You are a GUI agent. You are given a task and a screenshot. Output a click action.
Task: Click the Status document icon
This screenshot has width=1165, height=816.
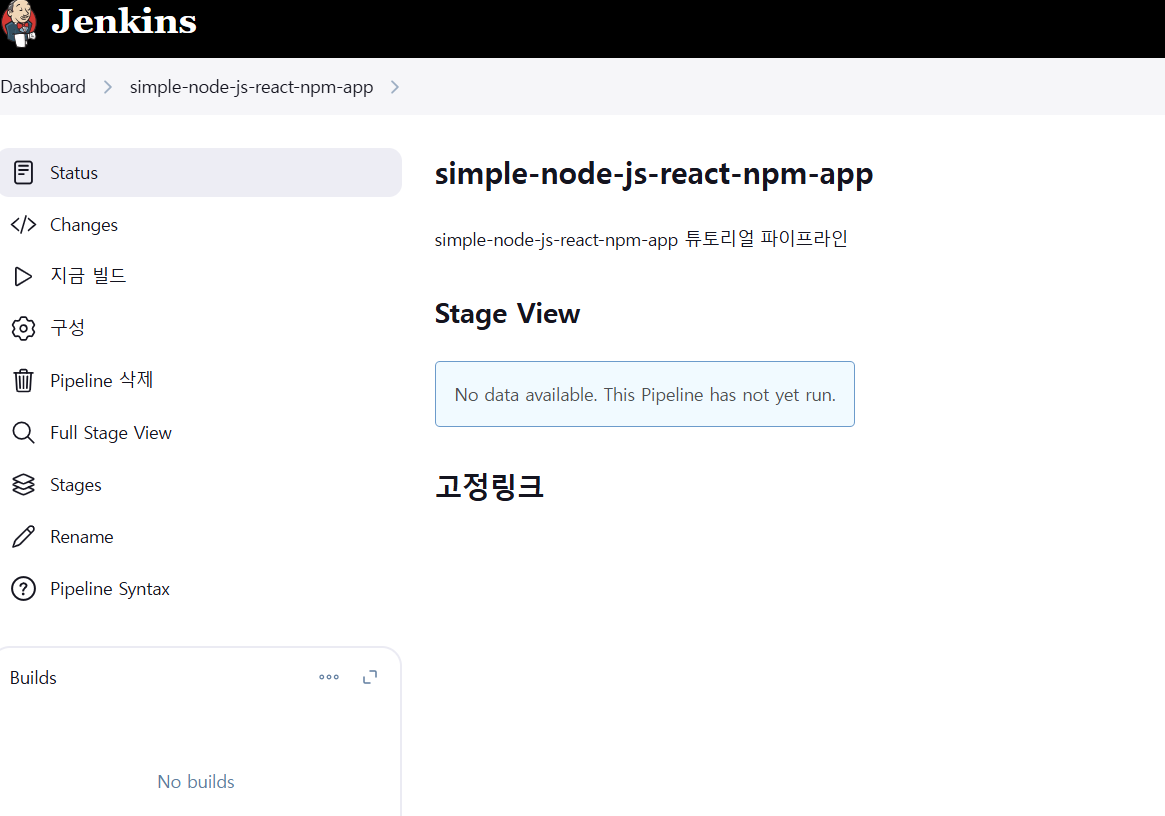[x=24, y=172]
